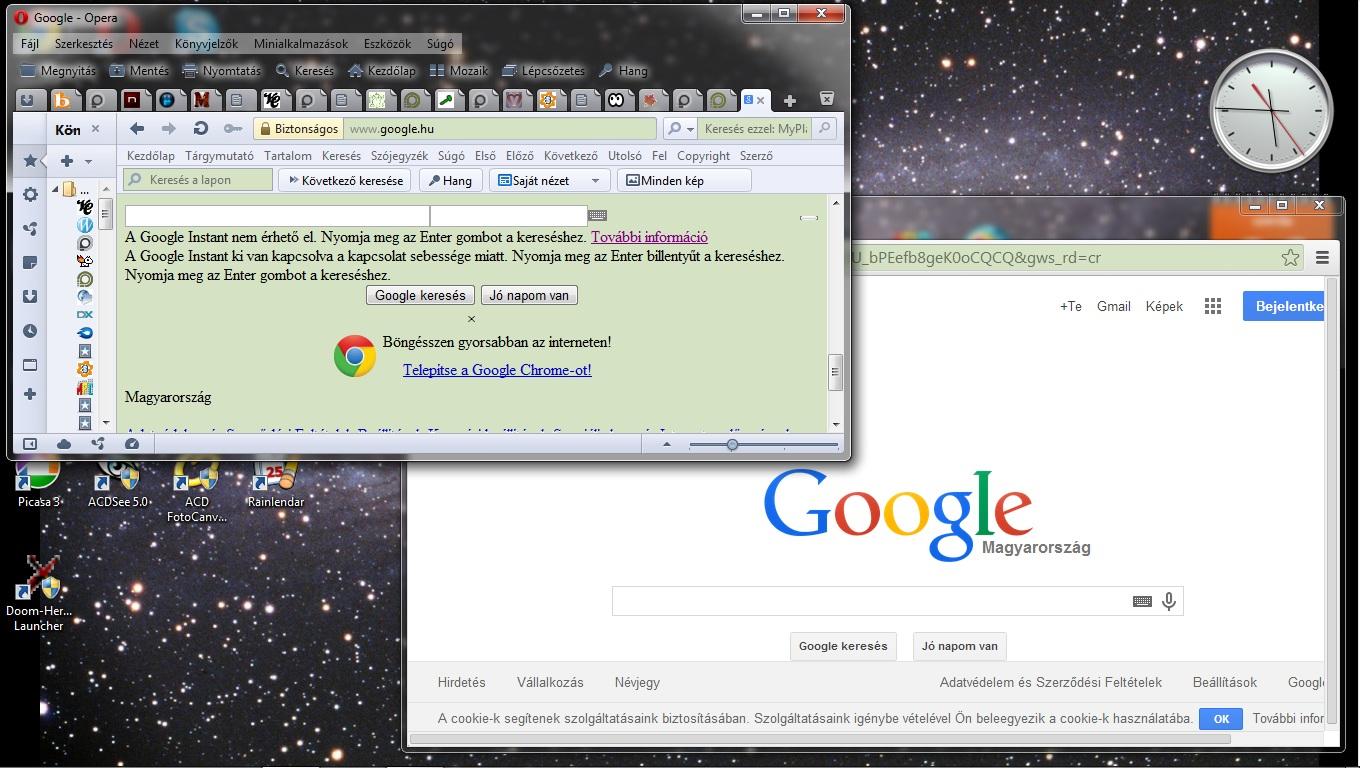Open the Downloads panel icon in Opera sidebar

30,297
